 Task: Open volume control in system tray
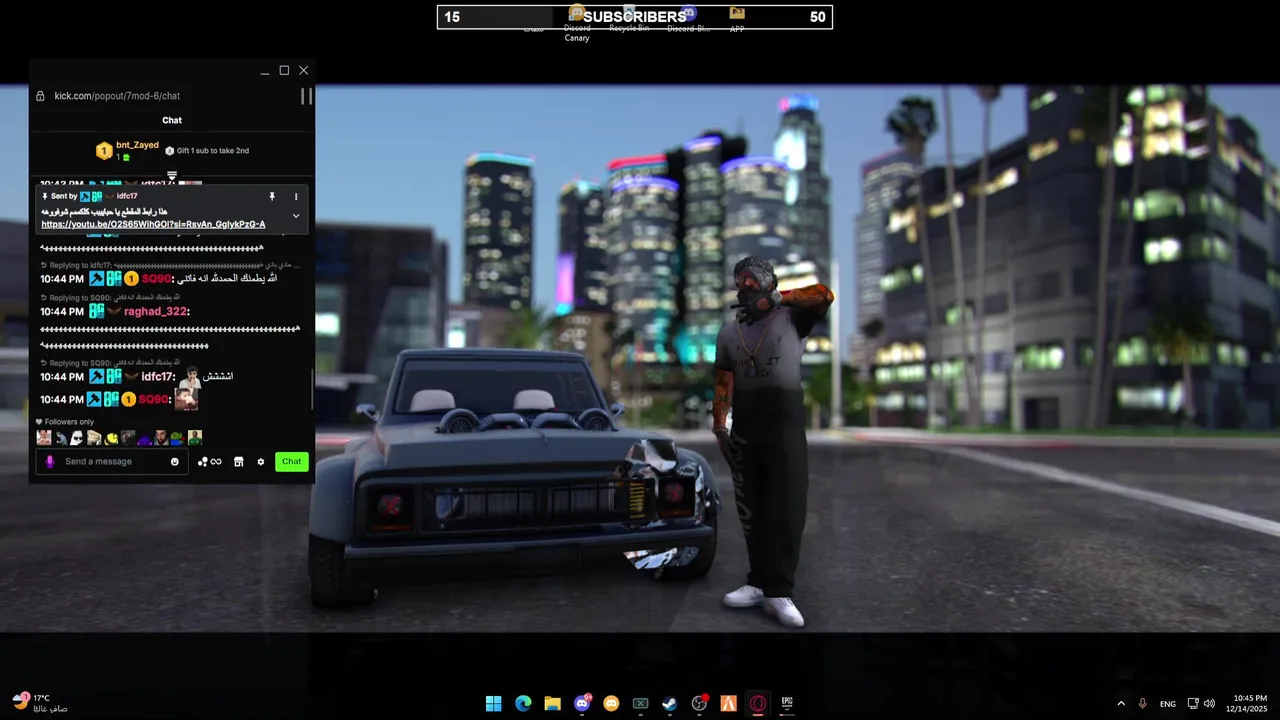pyautogui.click(x=1210, y=704)
